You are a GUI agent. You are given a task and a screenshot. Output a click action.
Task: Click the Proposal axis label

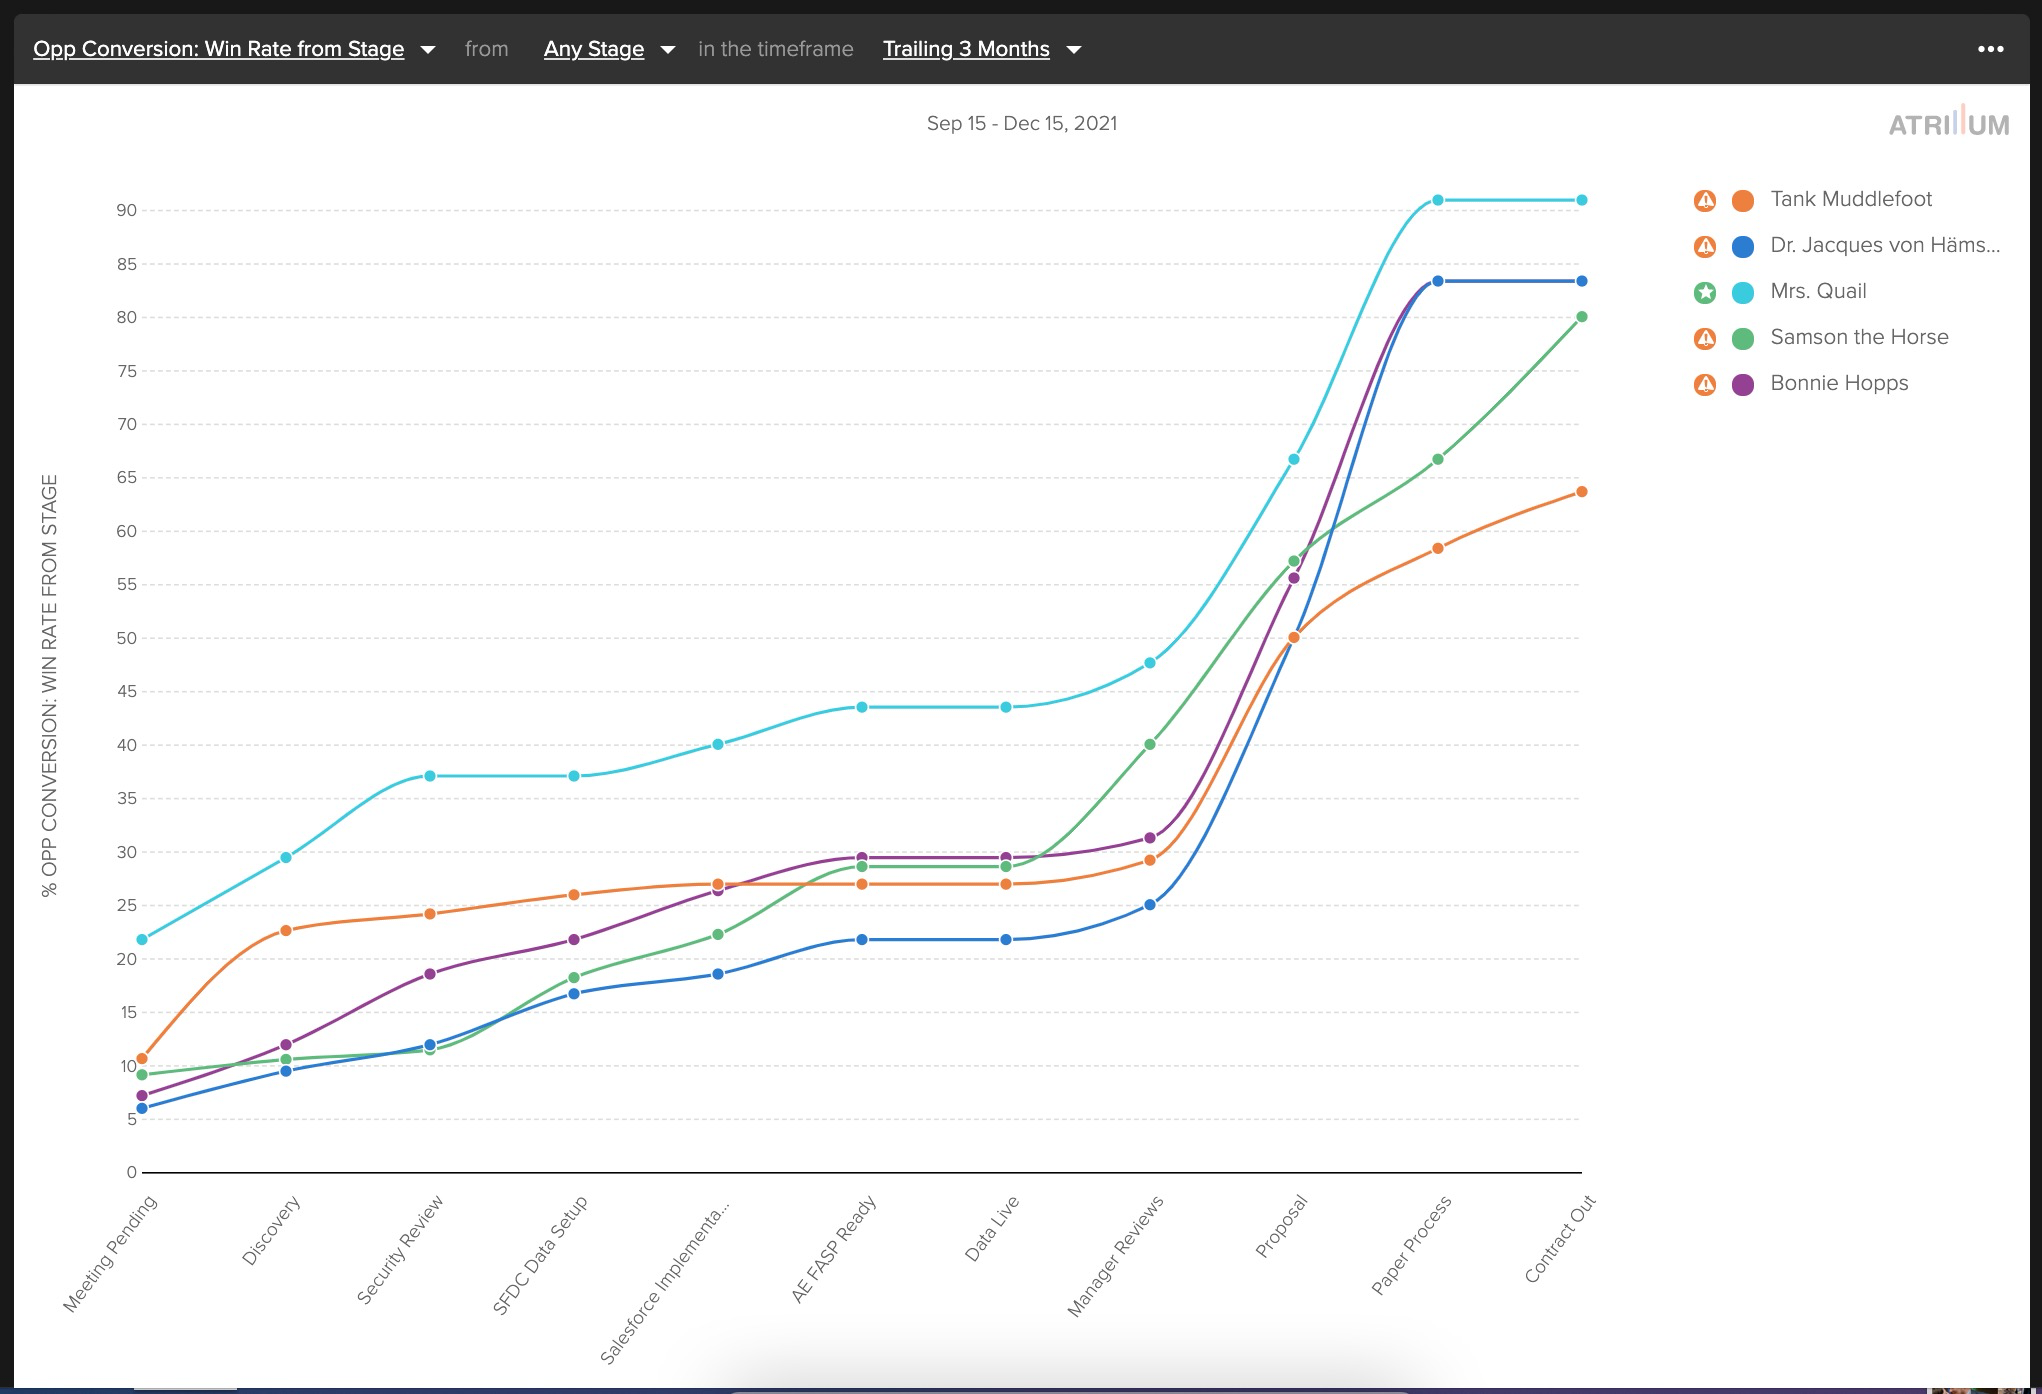[1281, 1226]
